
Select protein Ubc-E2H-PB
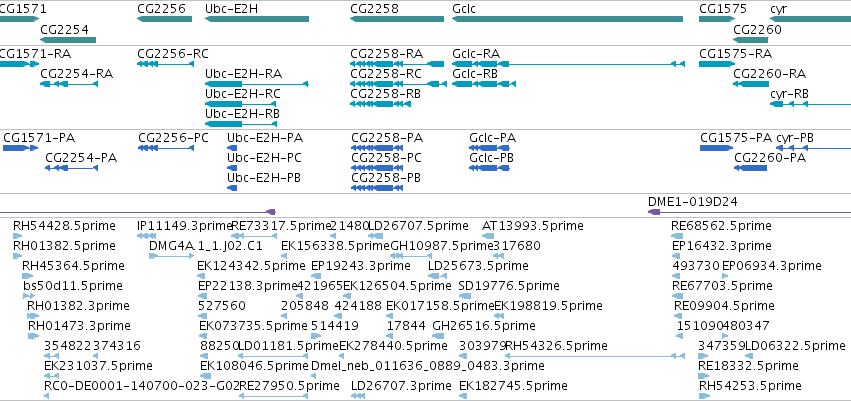[x=232, y=188]
